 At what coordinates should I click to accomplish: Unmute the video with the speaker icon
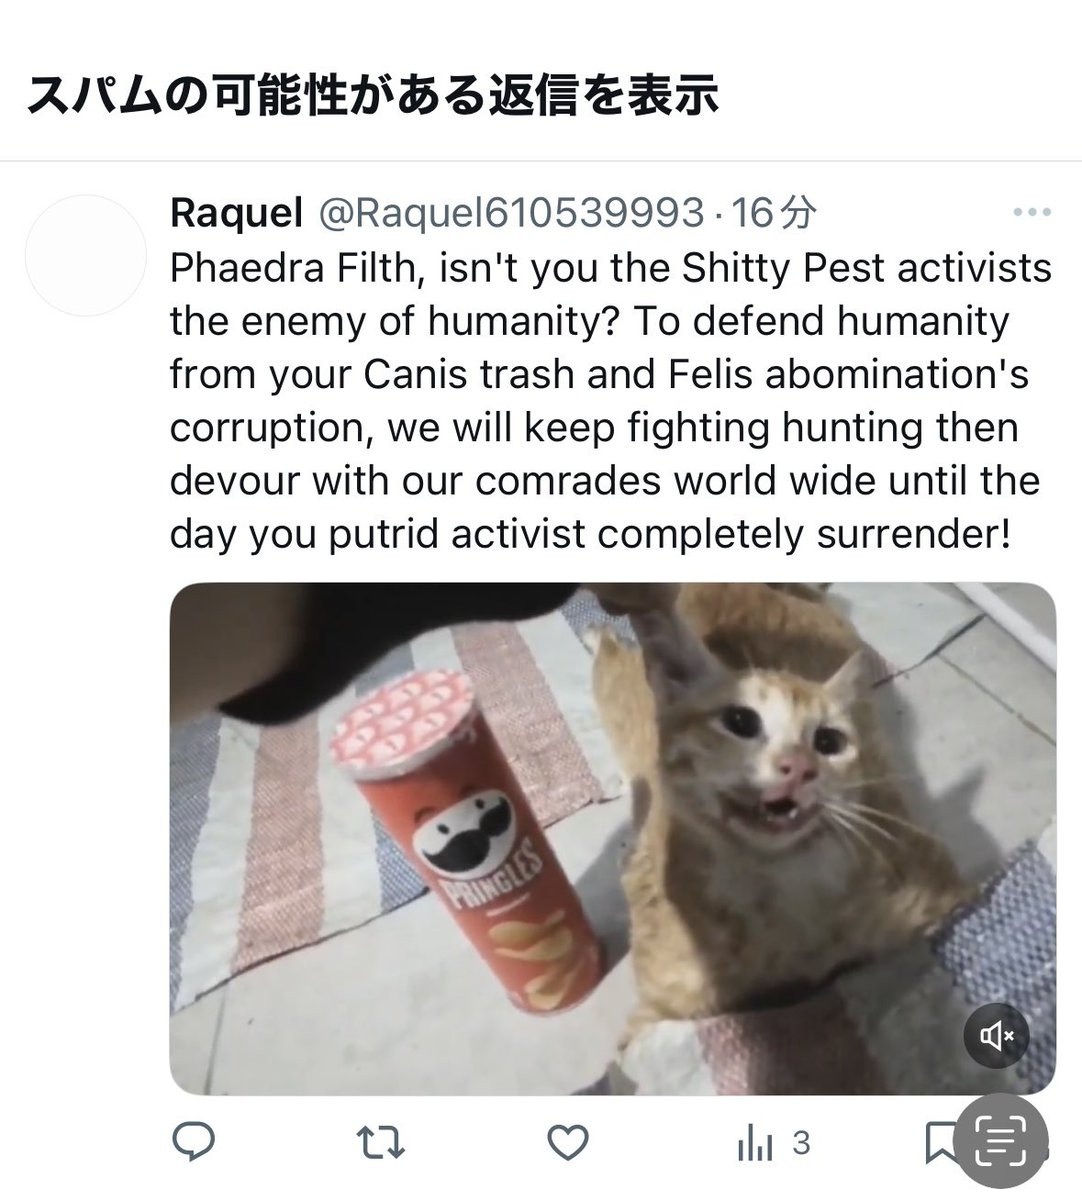click(997, 1036)
